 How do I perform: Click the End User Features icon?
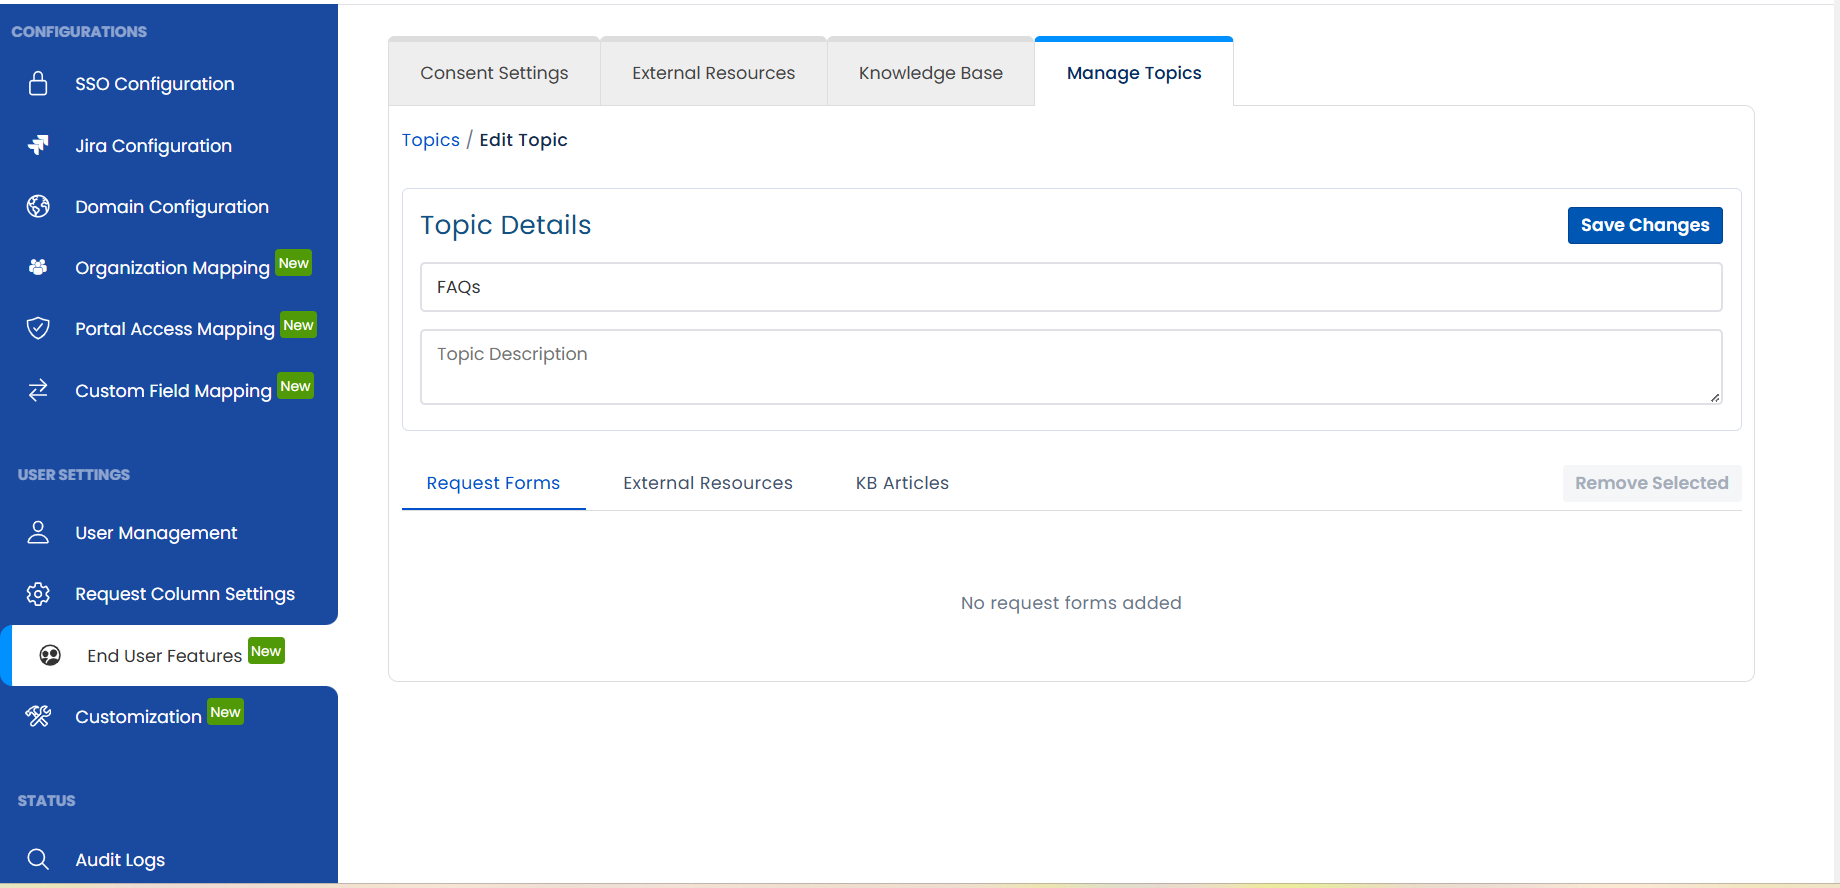click(x=50, y=655)
